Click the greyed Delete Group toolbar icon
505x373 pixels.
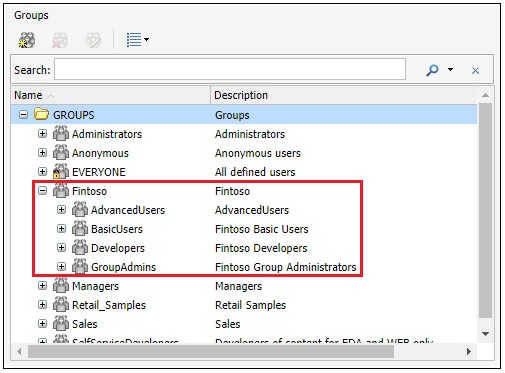(60, 40)
